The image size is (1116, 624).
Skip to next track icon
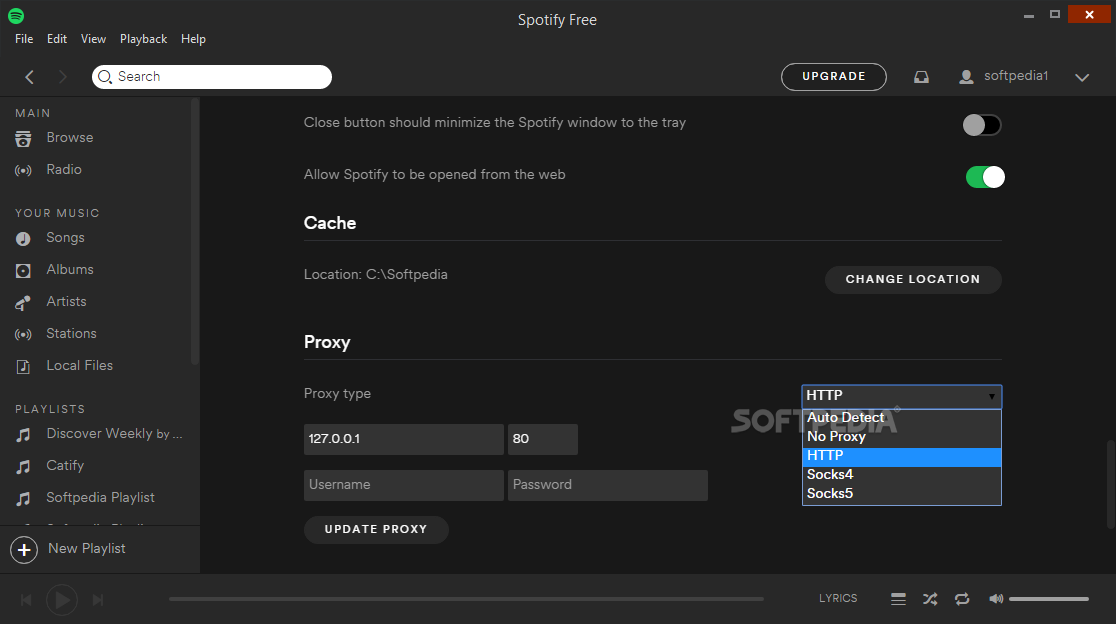coord(98,600)
